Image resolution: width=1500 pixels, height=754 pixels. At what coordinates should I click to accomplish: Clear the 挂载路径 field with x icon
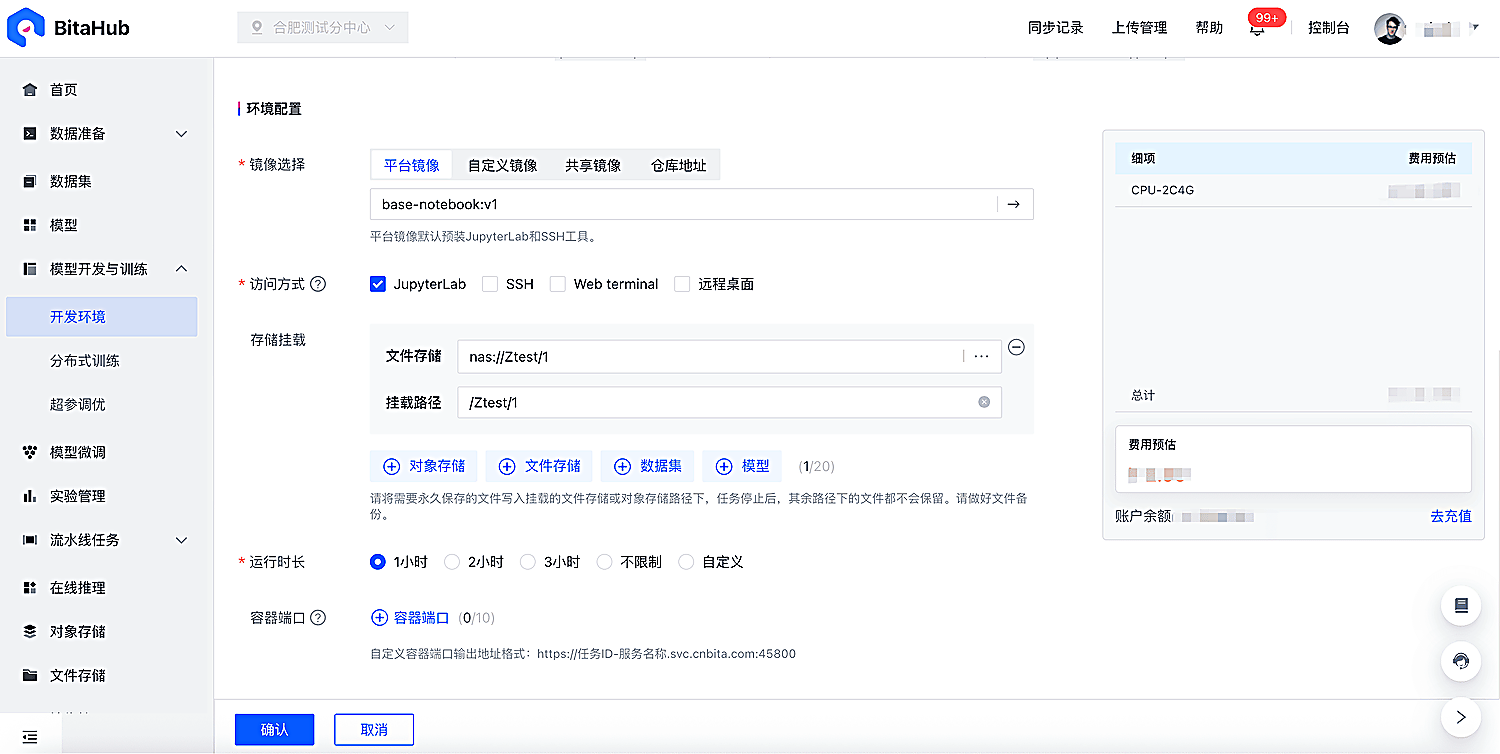click(984, 402)
